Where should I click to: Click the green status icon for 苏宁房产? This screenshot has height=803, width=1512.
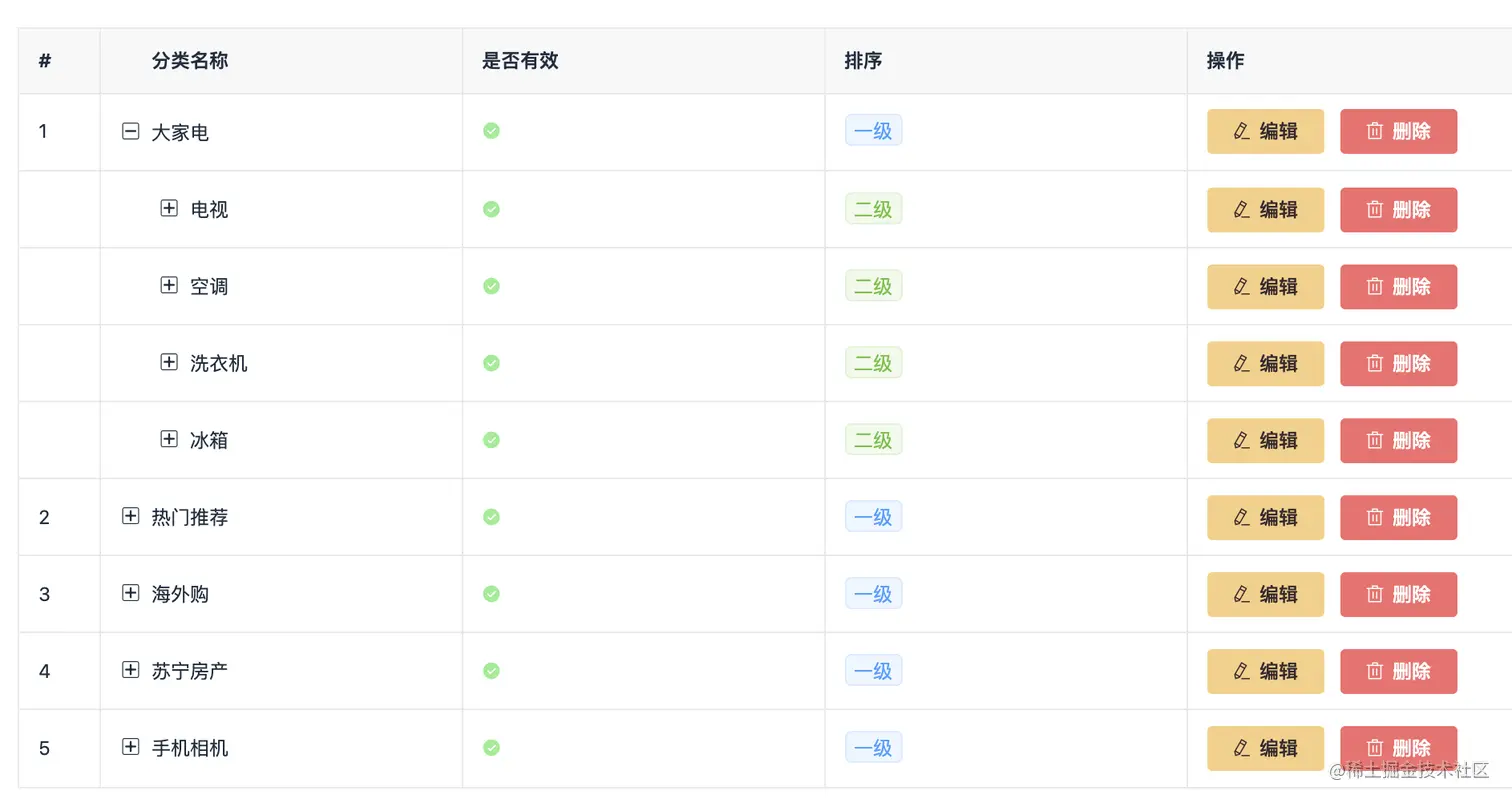491,671
